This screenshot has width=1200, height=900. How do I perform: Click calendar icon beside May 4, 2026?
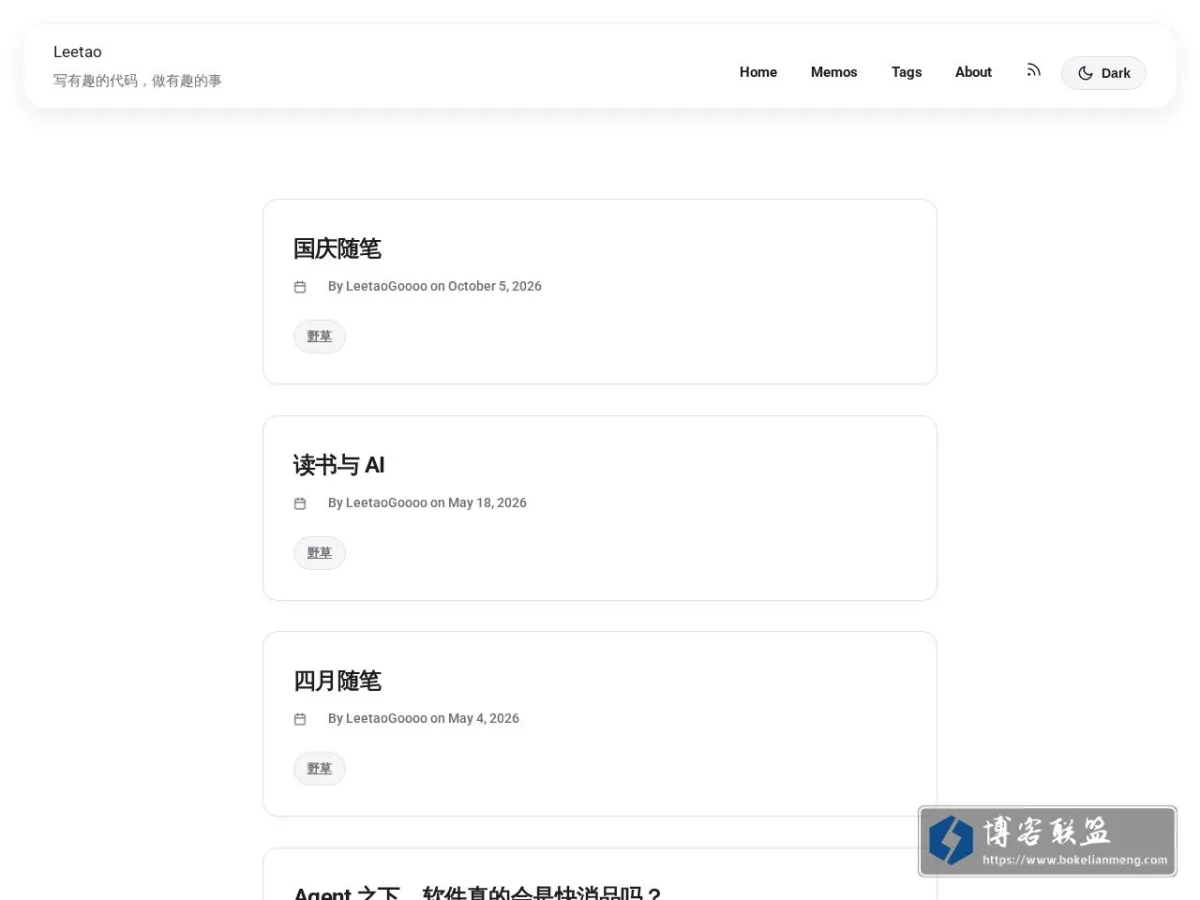point(300,719)
